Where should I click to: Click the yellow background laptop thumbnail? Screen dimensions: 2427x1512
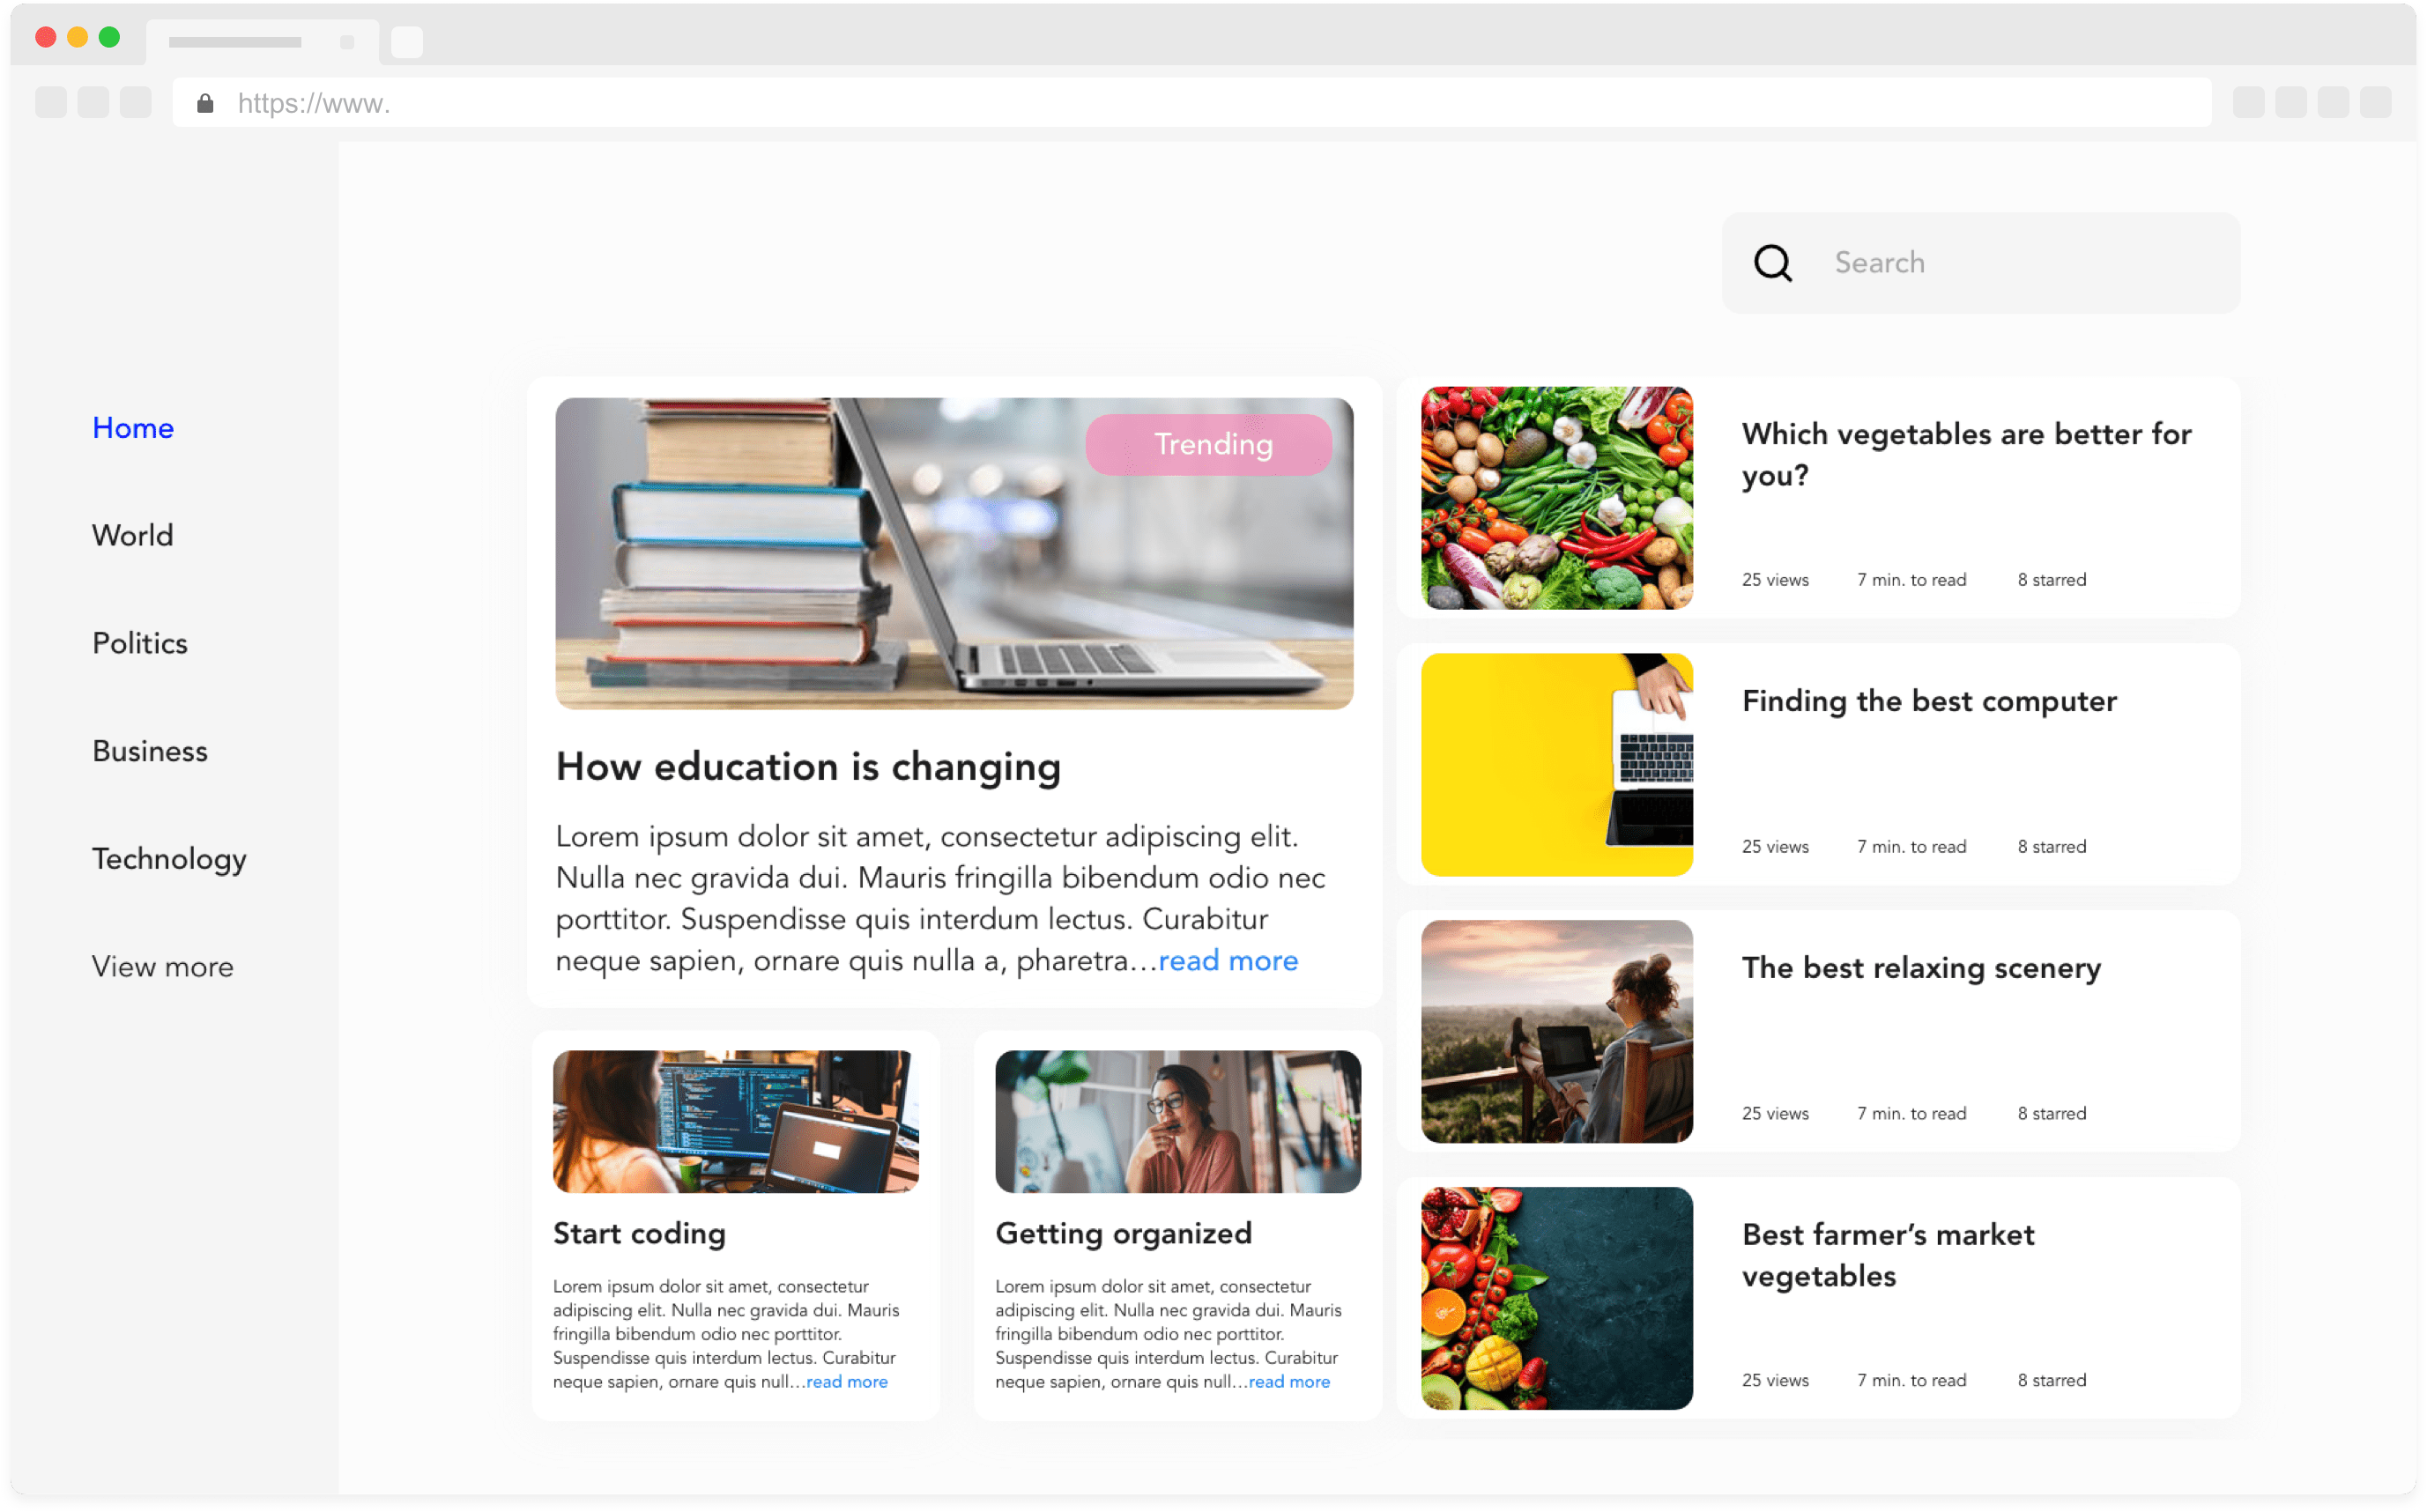coord(1557,765)
